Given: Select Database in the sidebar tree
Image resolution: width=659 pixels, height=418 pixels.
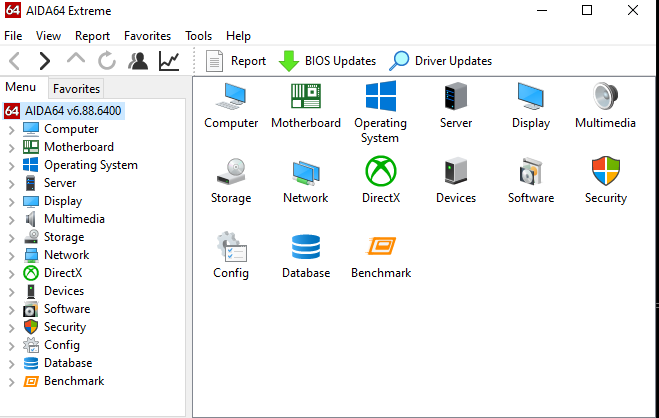Looking at the screenshot, I should pyautogui.click(x=68, y=363).
